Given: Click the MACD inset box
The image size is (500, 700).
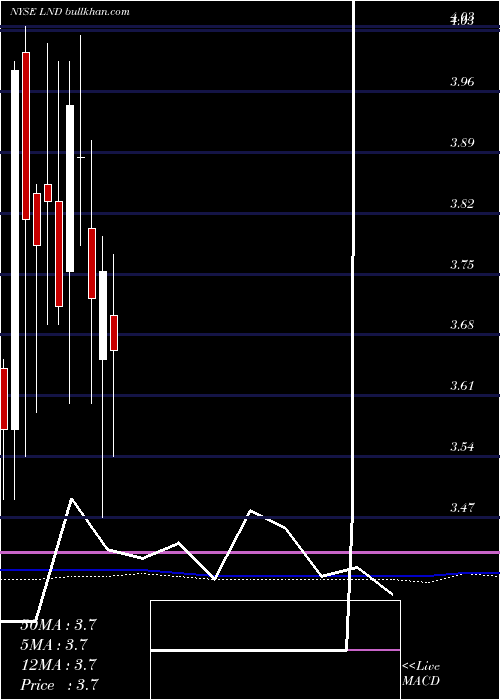Looking at the screenshot, I should pyautogui.click(x=275, y=650).
